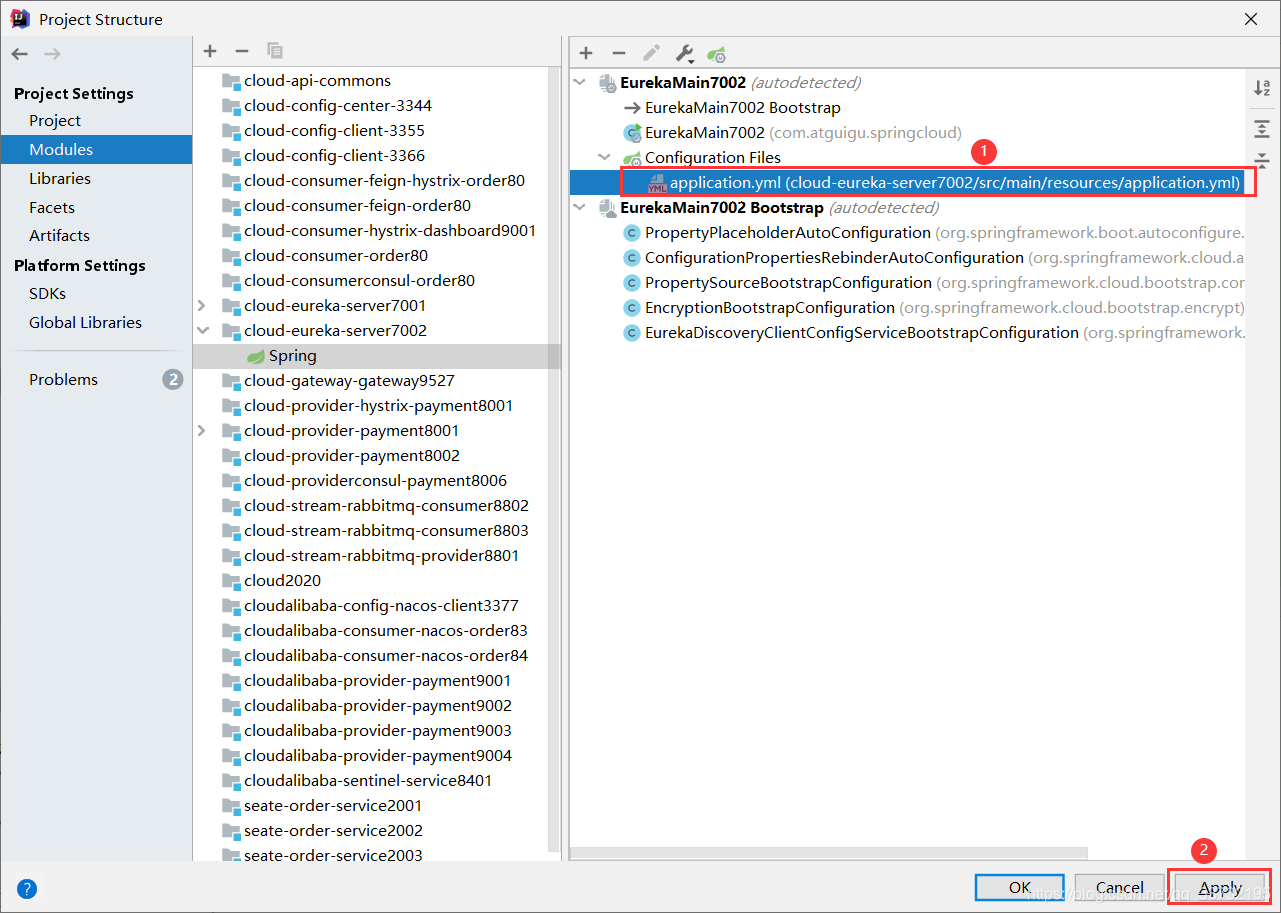Viewport: 1281px width, 913px height.
Task: Open the Facets settings
Action: pyautogui.click(x=52, y=208)
